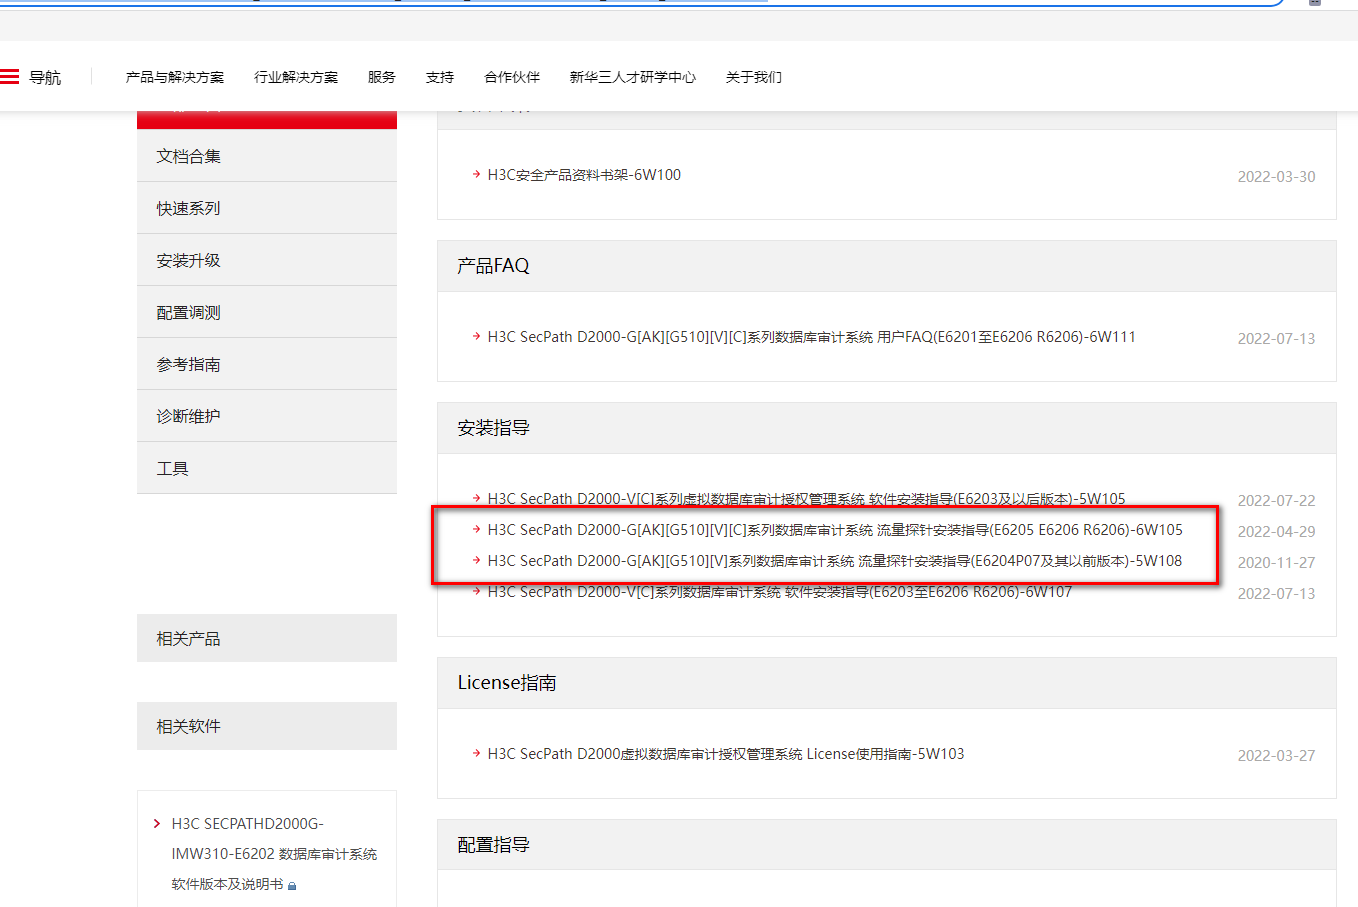Screen dimensions: 1358x907
Task: Click the date 2022-03-30
Action: click(1276, 177)
